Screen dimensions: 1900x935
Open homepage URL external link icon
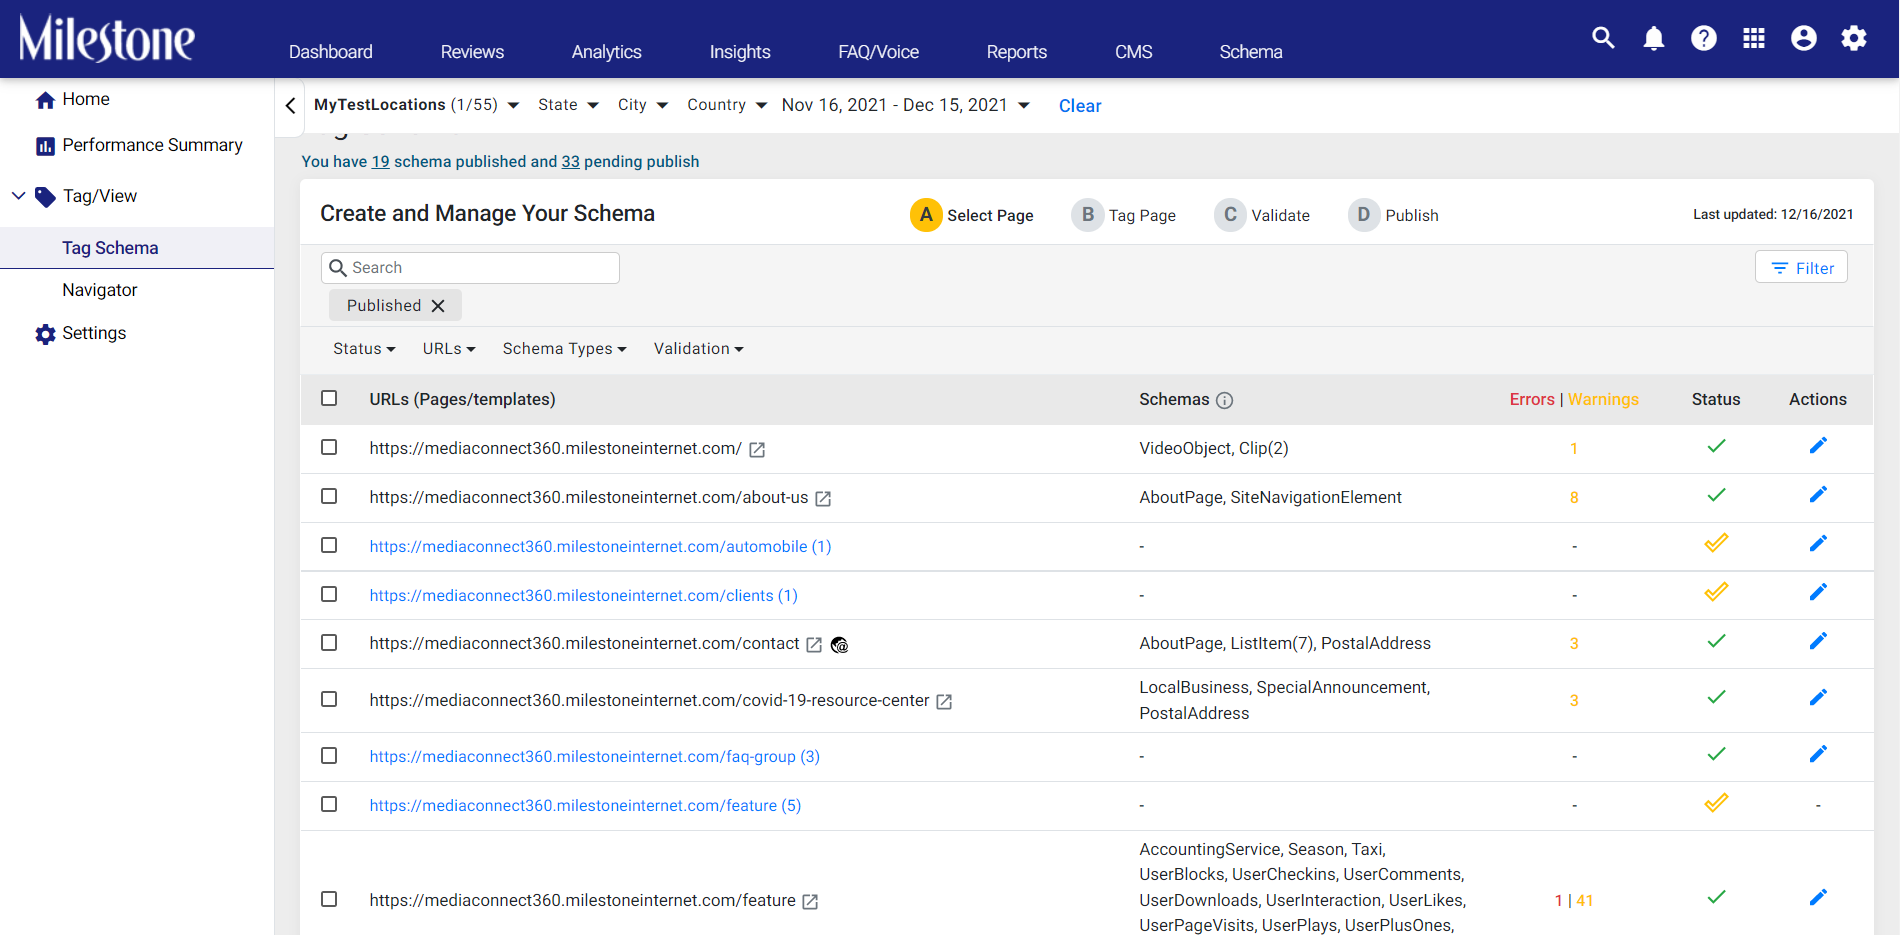click(757, 450)
